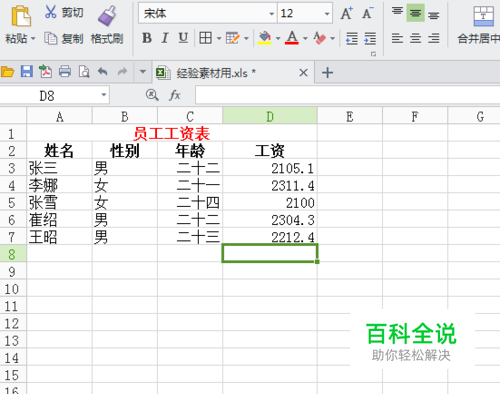Export to PDF icon

(46, 72)
